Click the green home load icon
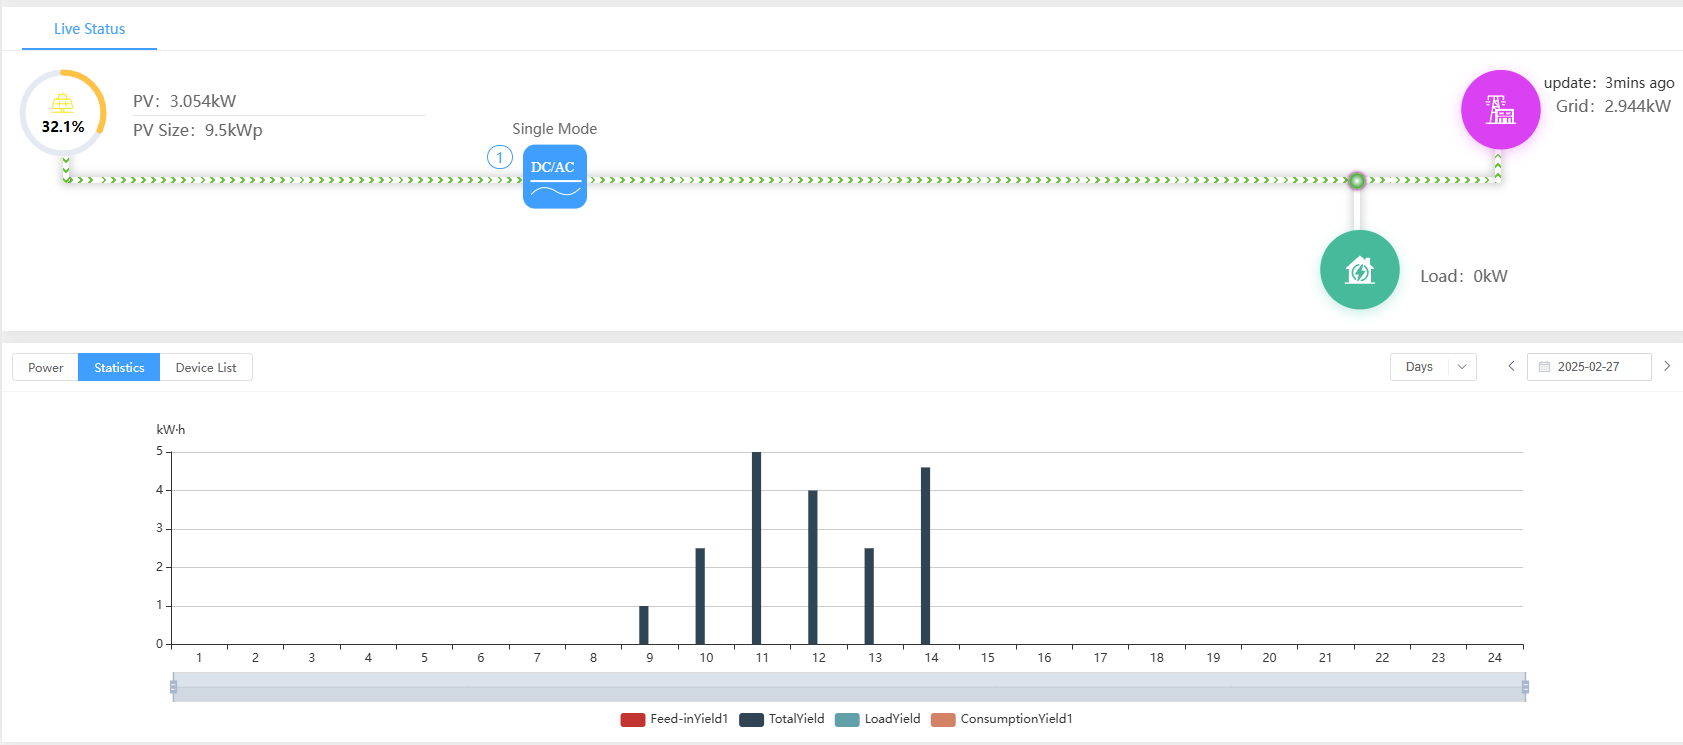 pos(1359,270)
